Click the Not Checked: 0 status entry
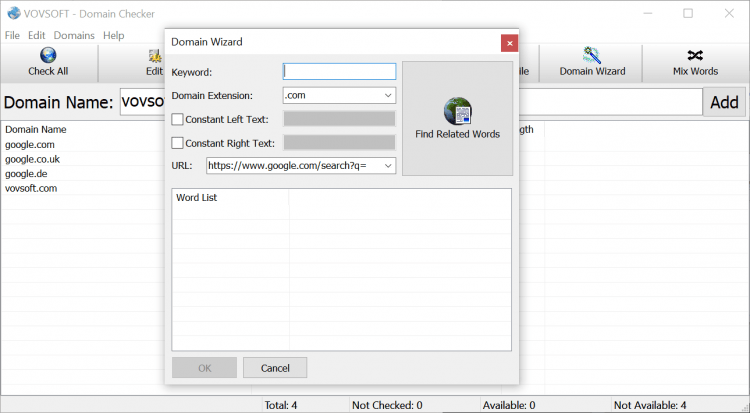Screen dimensions: 750x413 [x=387, y=405]
